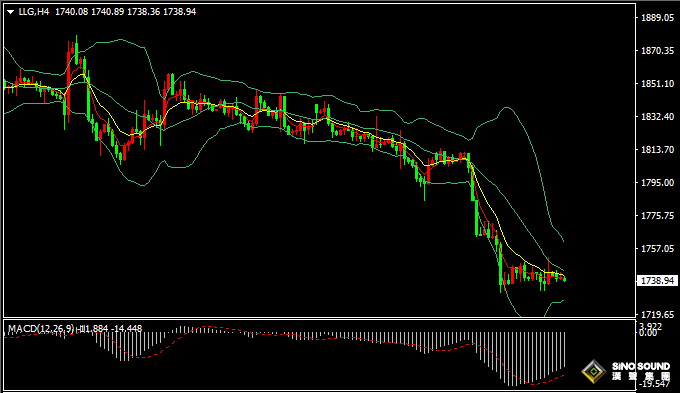This screenshot has width=680, height=393.
Task: Click the 1775.75 price axis label
Action: click(x=657, y=216)
